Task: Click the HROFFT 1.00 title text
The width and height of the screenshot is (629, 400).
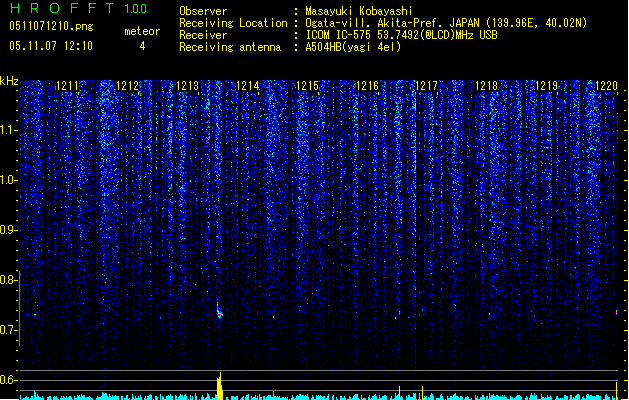Action: pyautogui.click(x=78, y=8)
